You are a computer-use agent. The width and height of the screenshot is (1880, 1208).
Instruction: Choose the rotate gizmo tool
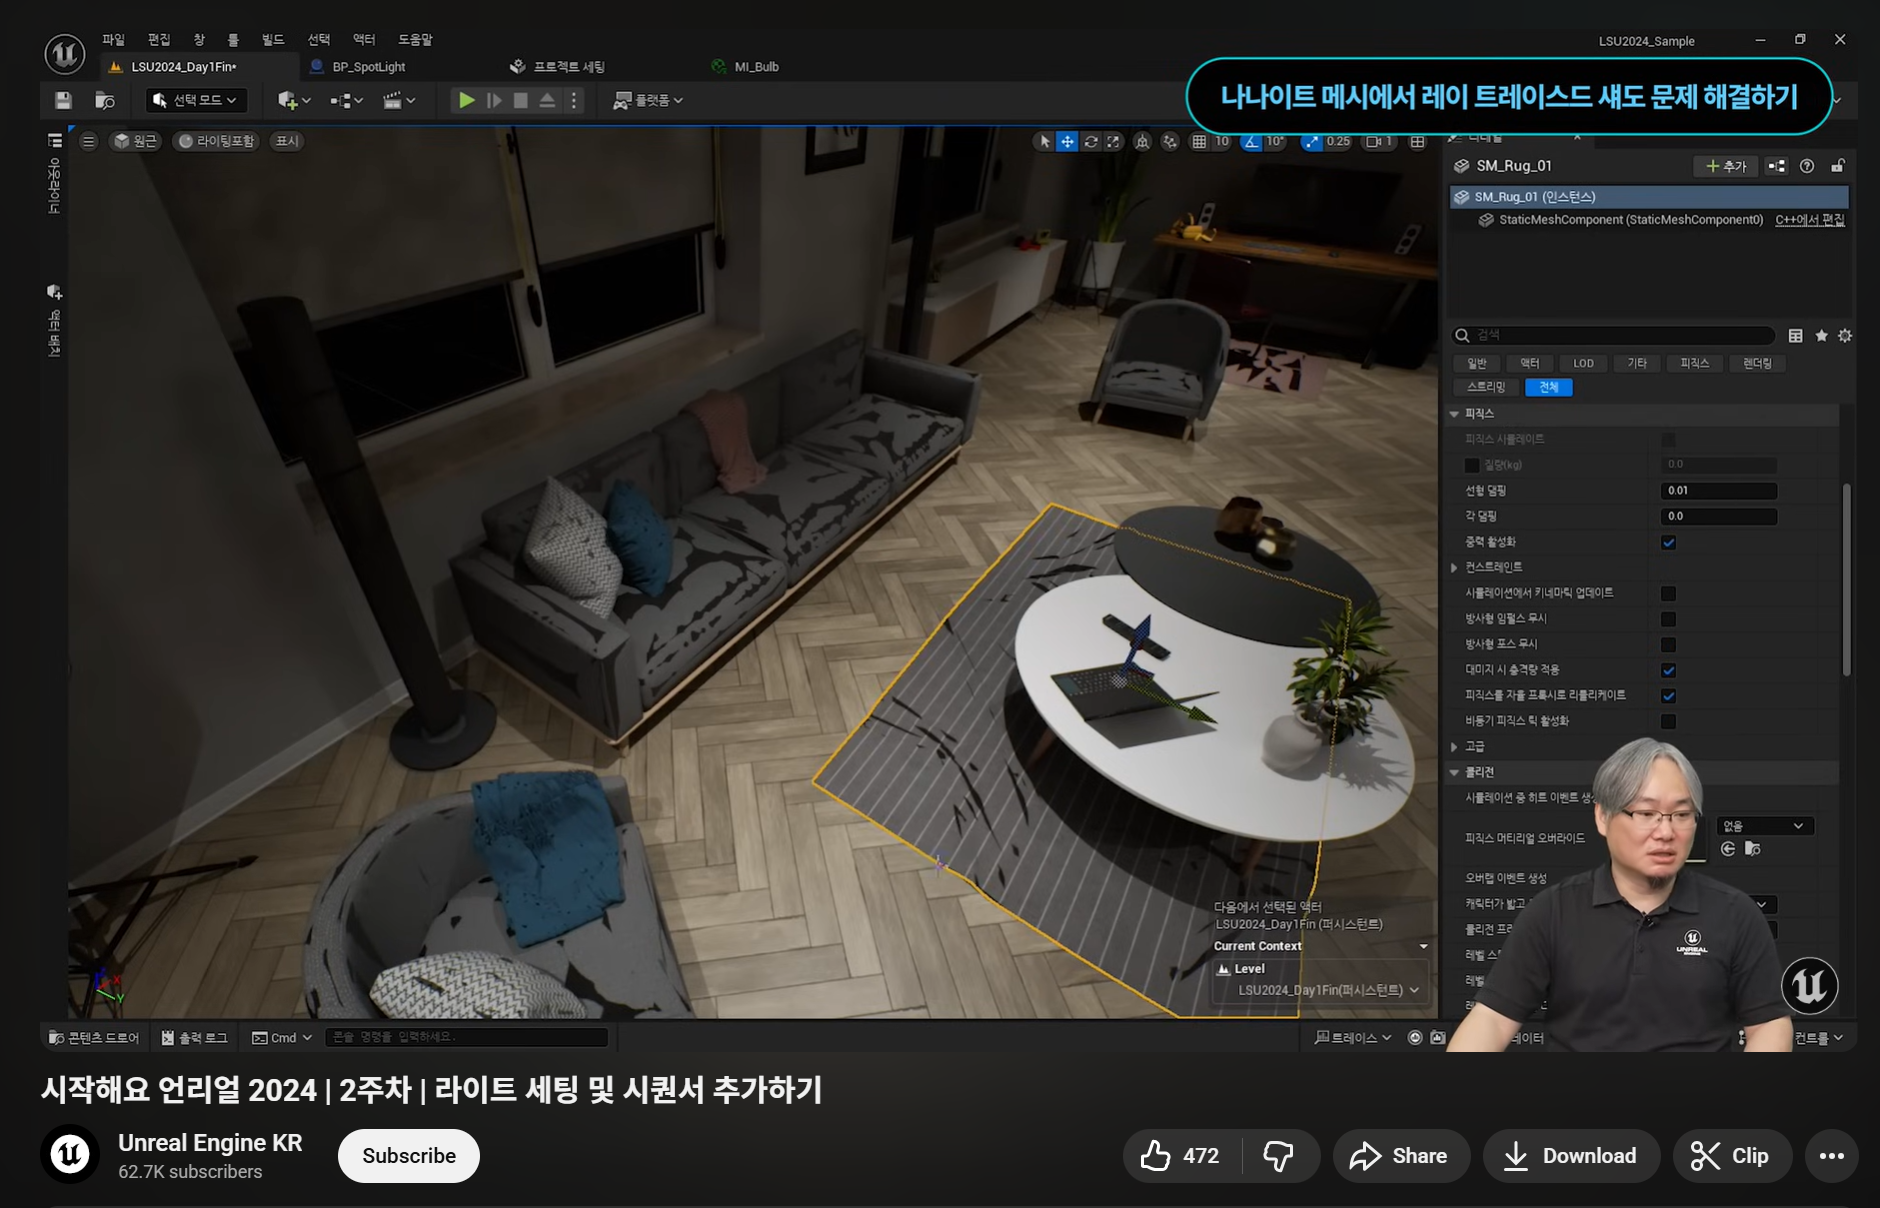pos(1091,142)
